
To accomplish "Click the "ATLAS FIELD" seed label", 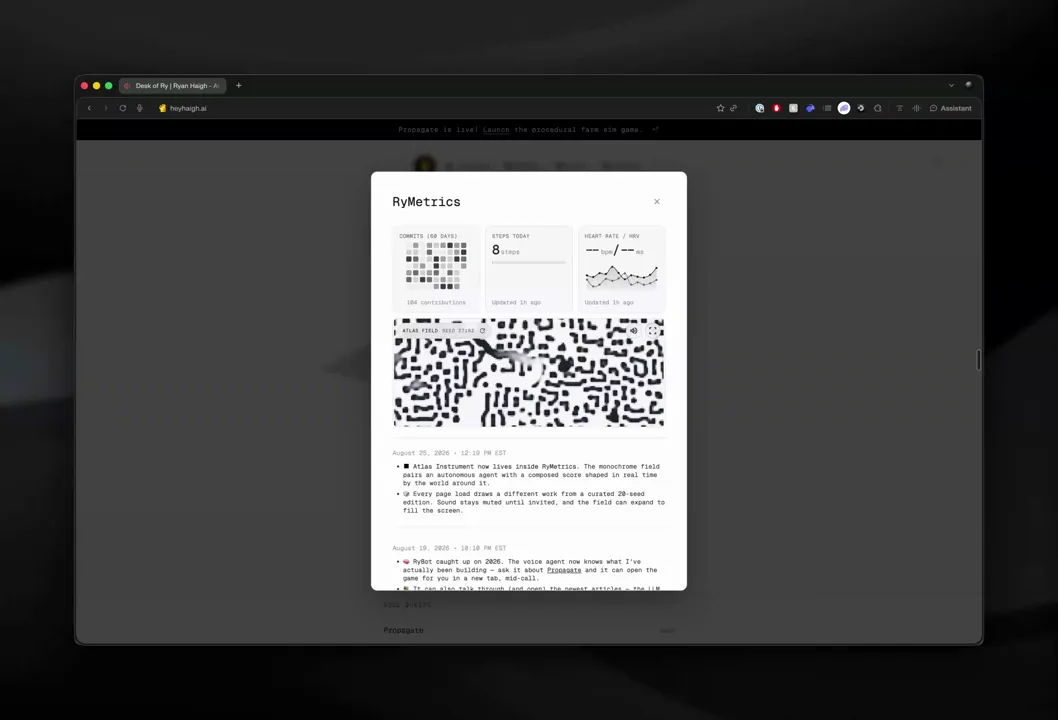I will pos(420,331).
